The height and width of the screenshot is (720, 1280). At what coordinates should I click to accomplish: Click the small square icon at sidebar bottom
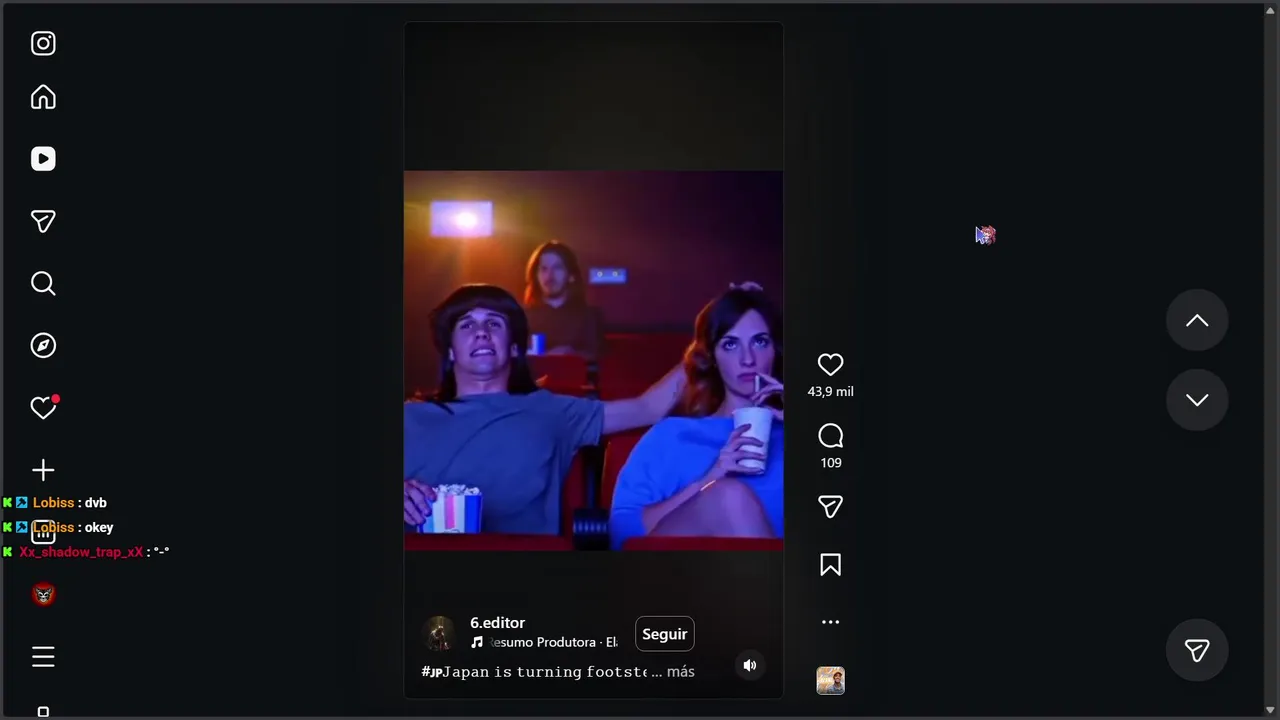43,712
